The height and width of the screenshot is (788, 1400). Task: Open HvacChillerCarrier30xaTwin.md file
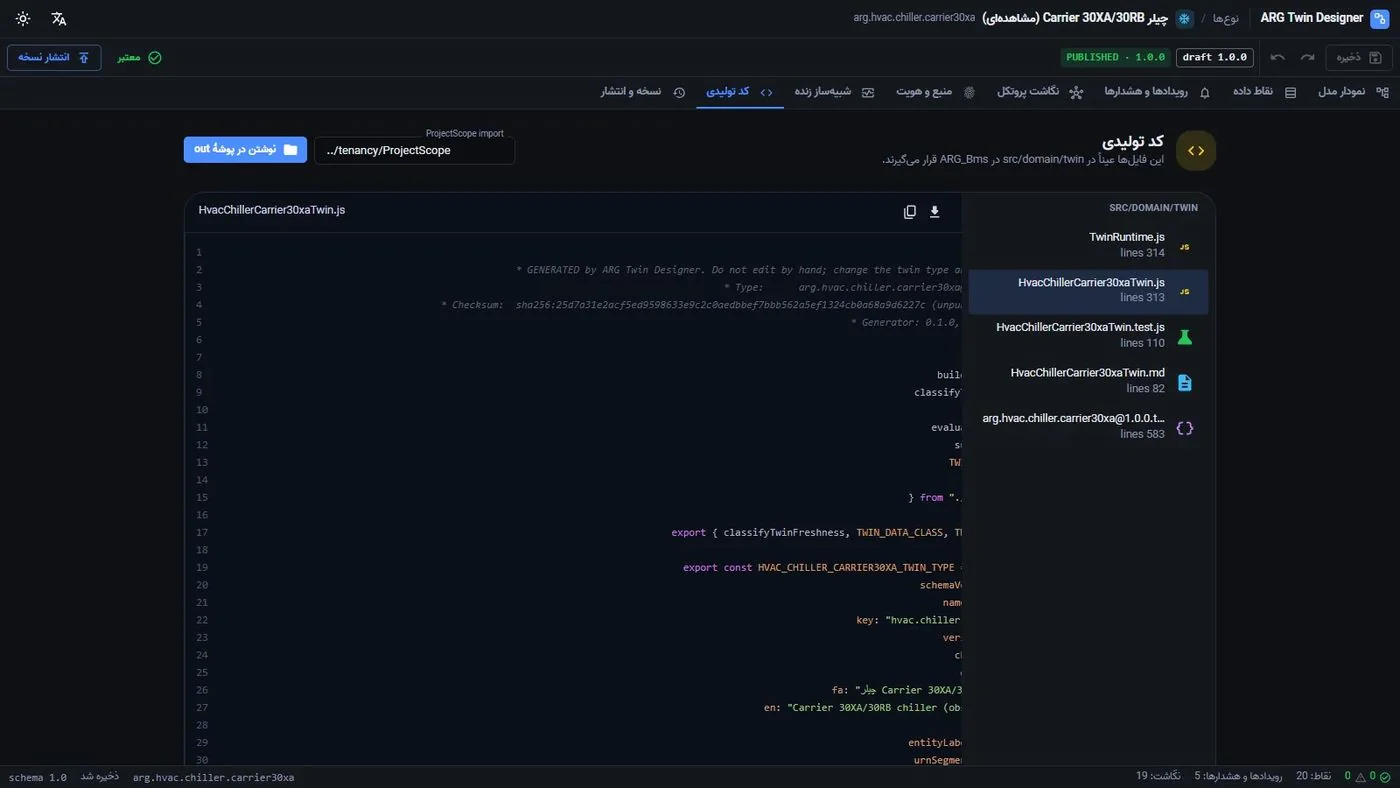[x=1088, y=381]
